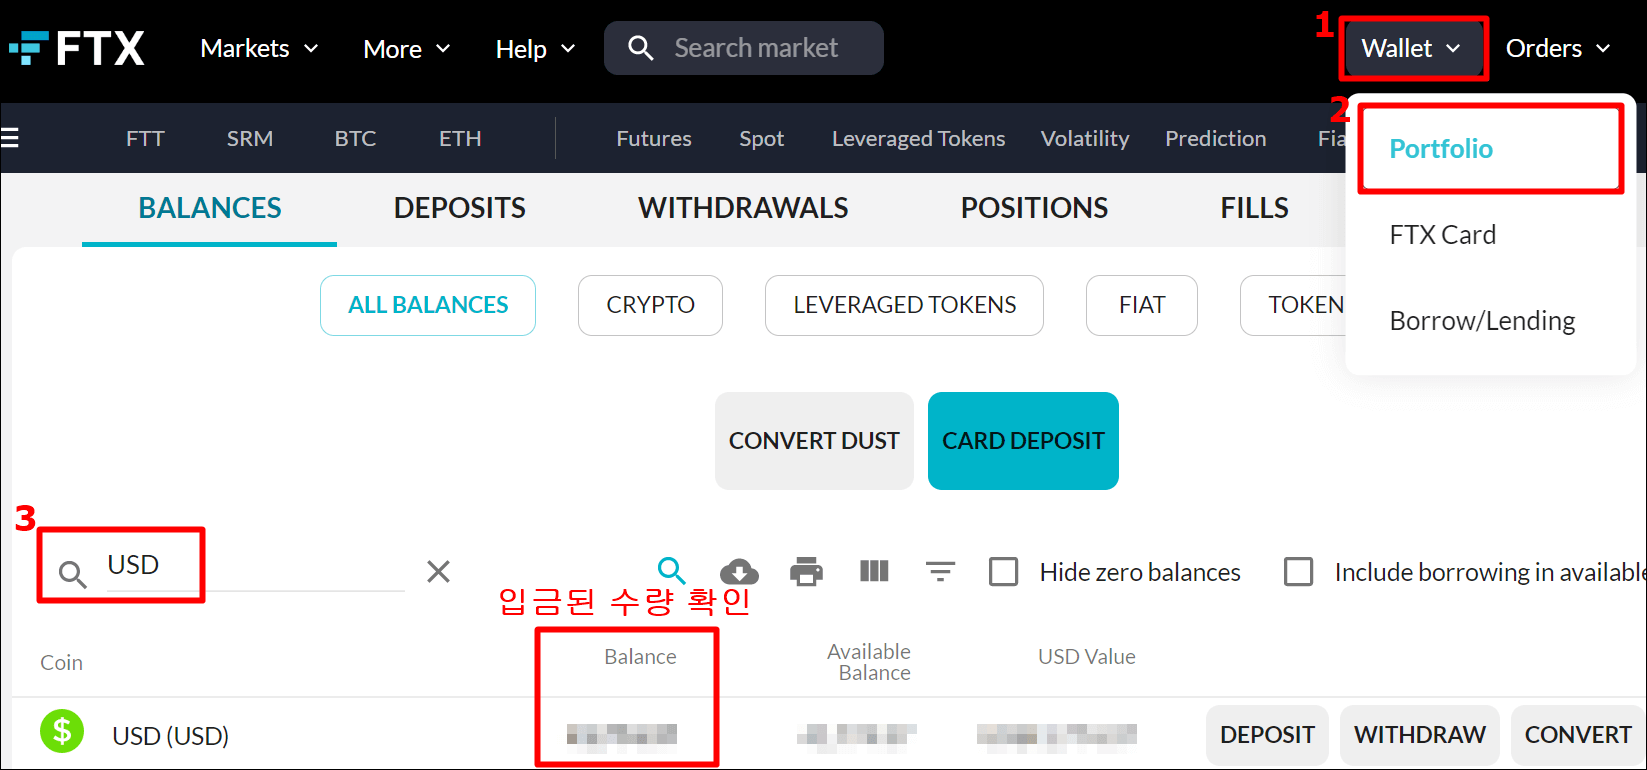Select FIAT filter button
This screenshot has width=1647, height=770.
(1142, 305)
